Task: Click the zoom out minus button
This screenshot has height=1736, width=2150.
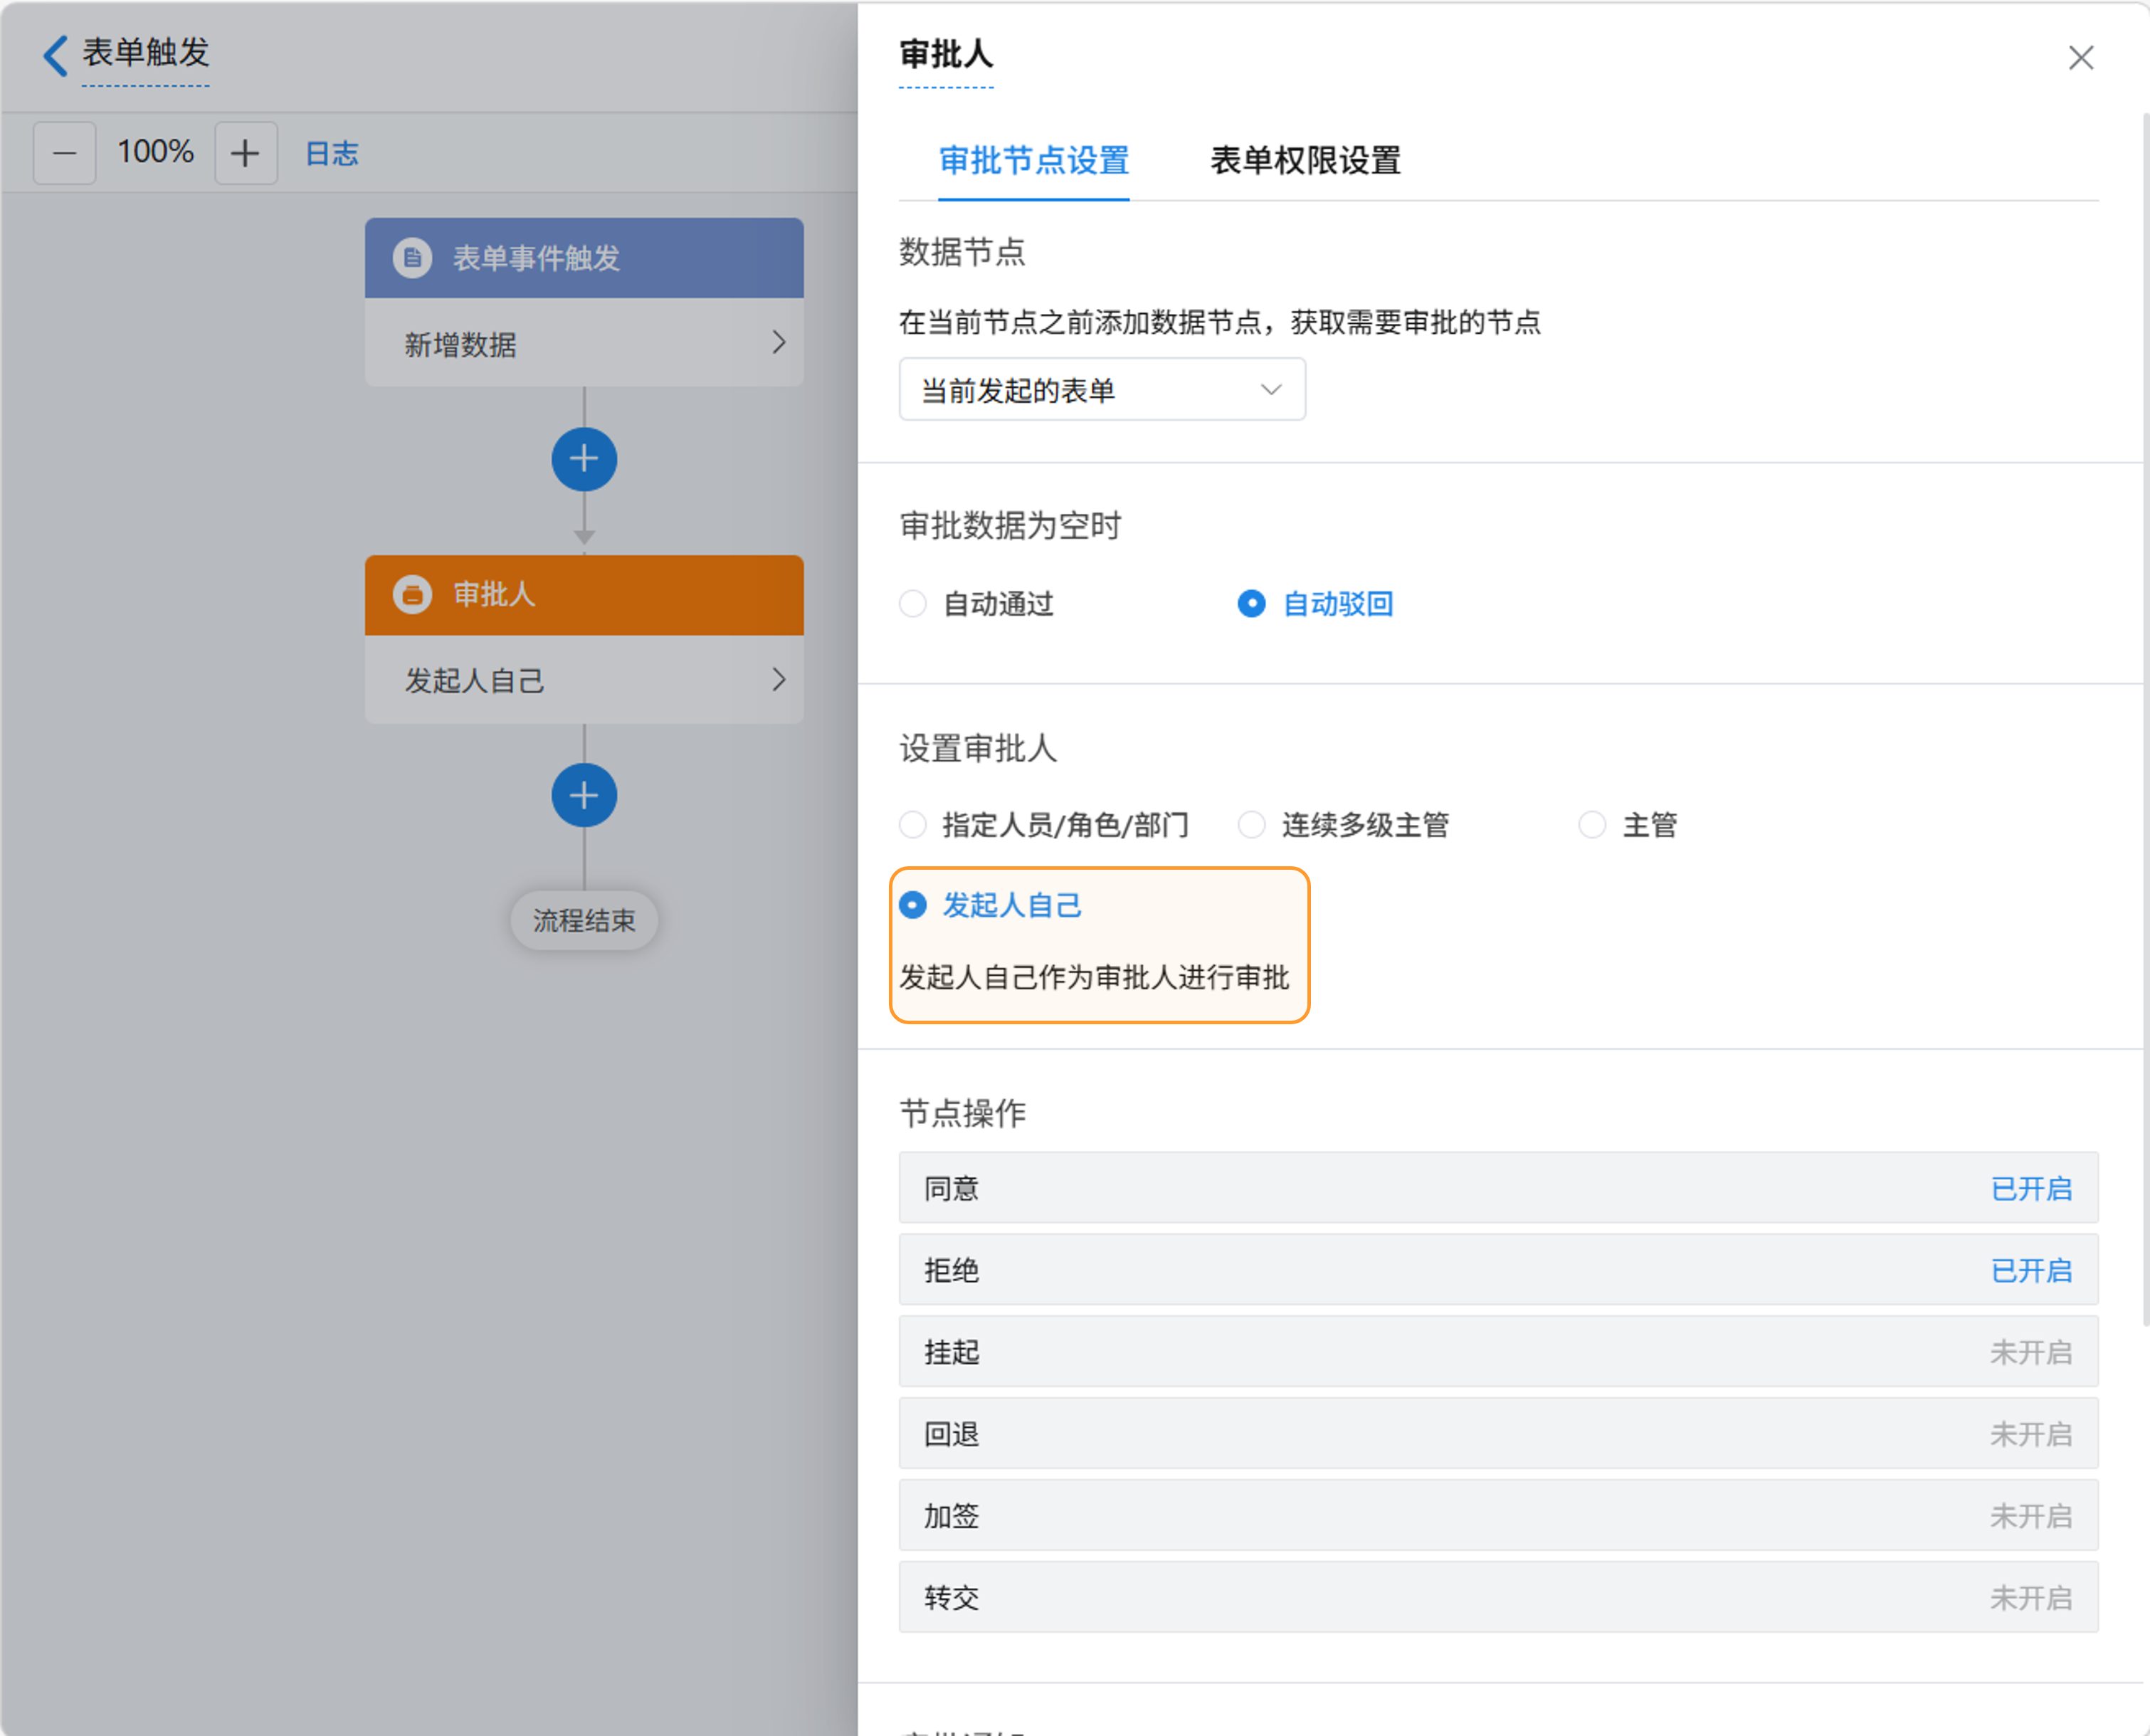Action: [x=65, y=153]
